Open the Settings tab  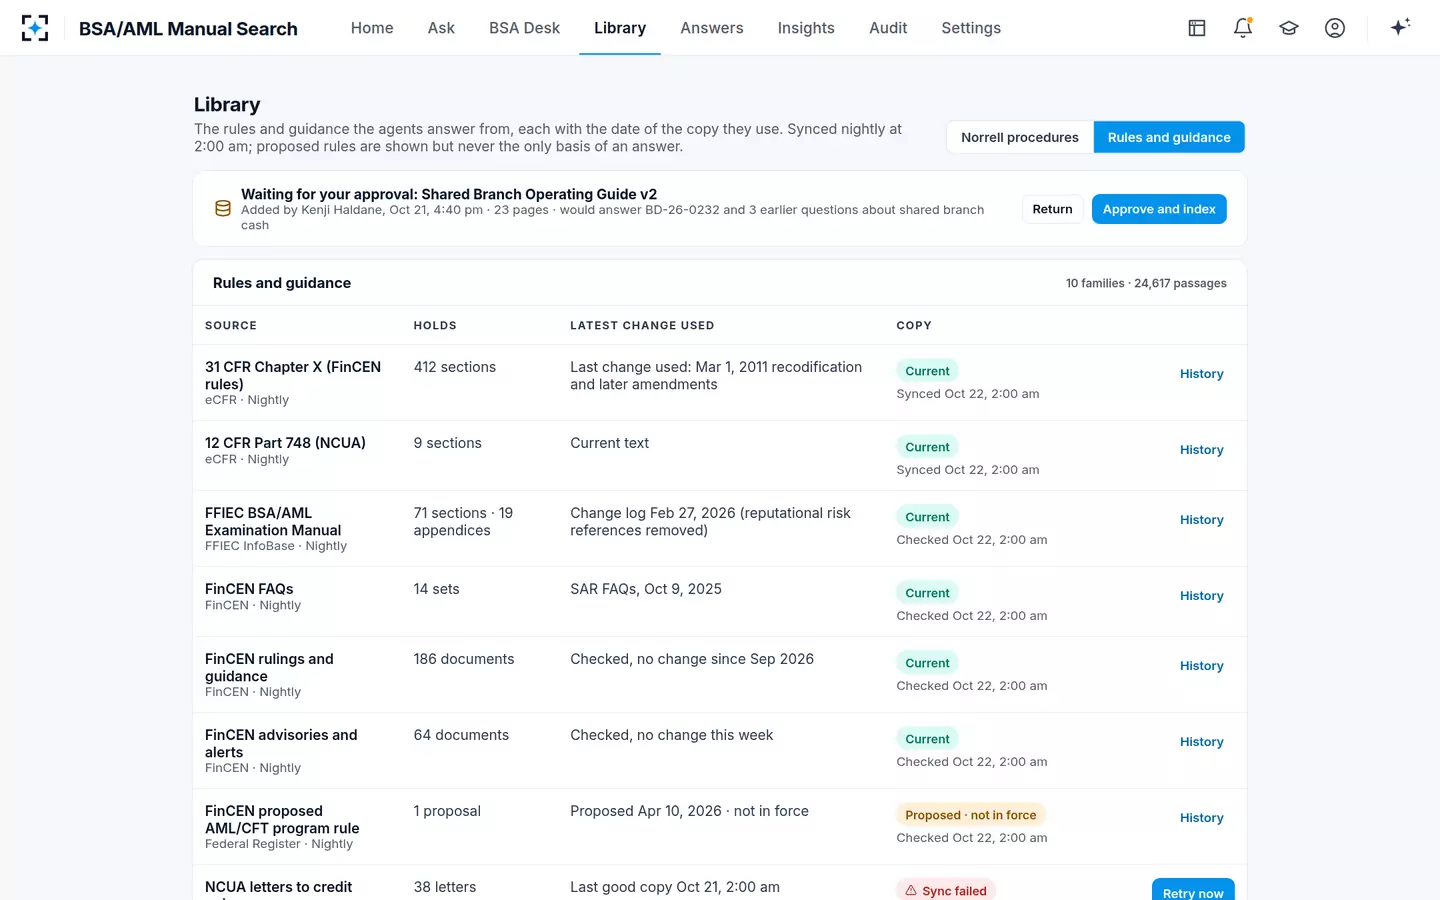pyautogui.click(x=971, y=28)
